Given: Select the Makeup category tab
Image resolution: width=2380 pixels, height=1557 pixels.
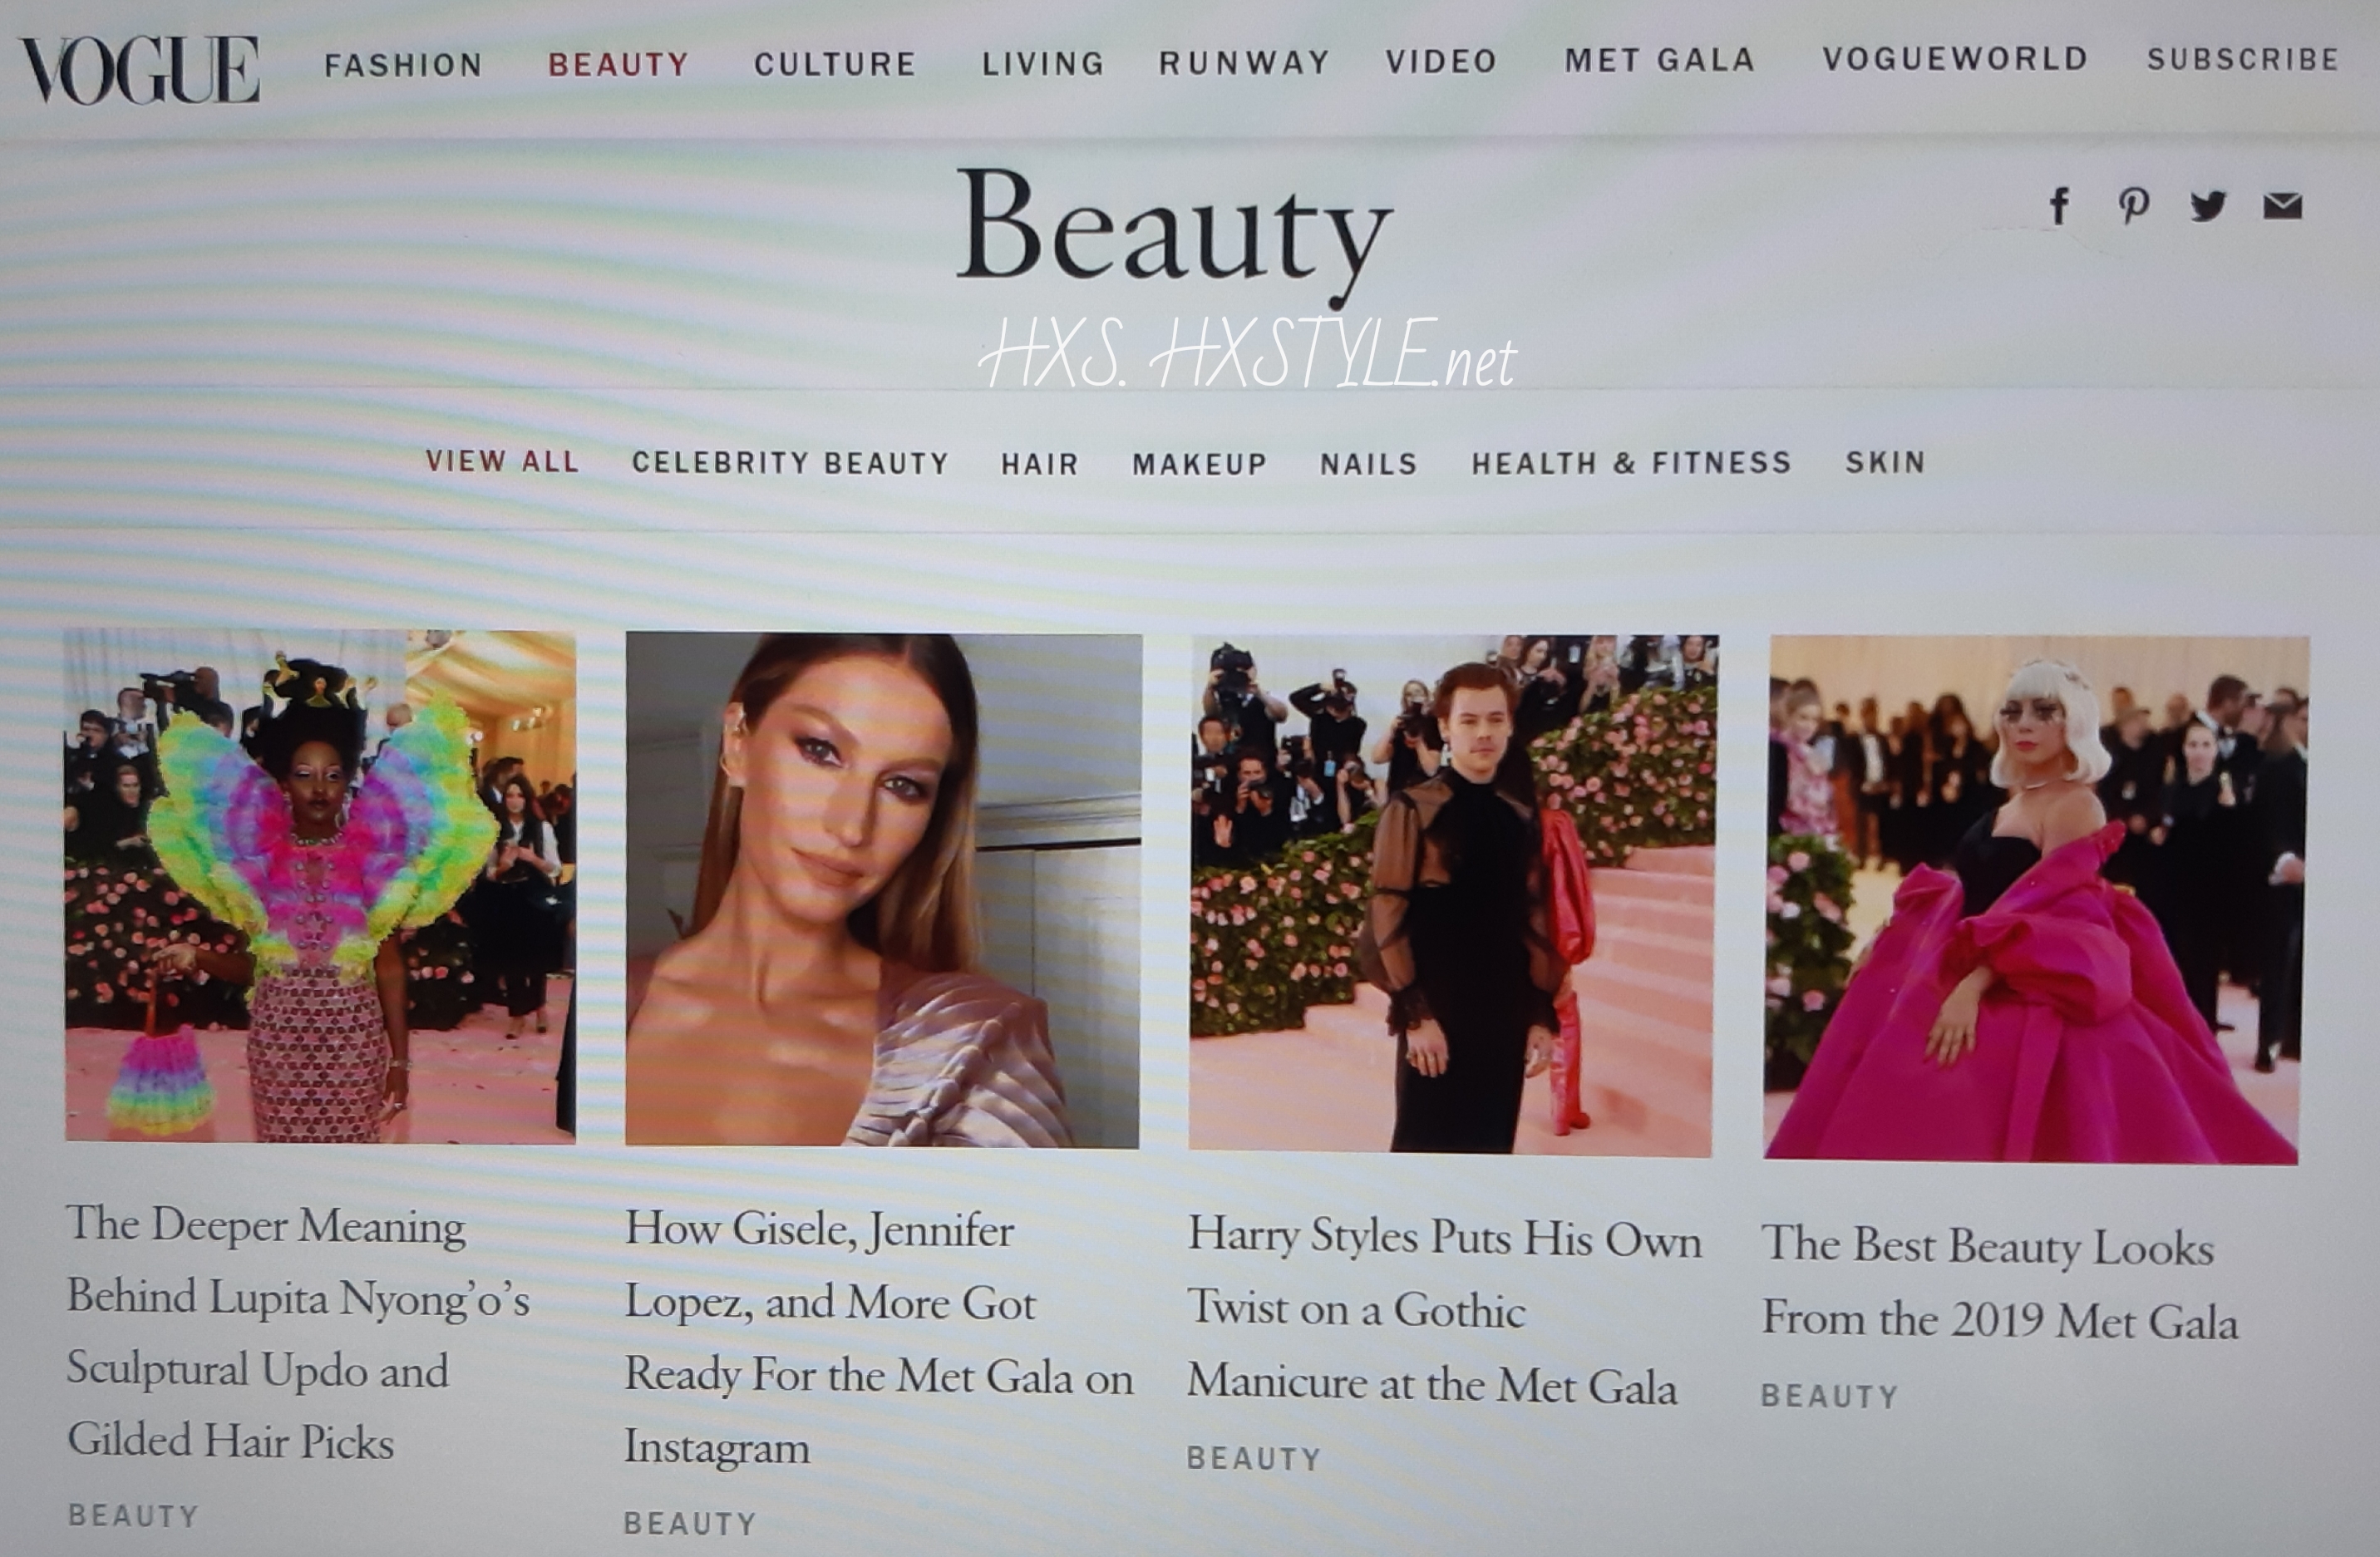Looking at the screenshot, I should (x=1199, y=464).
